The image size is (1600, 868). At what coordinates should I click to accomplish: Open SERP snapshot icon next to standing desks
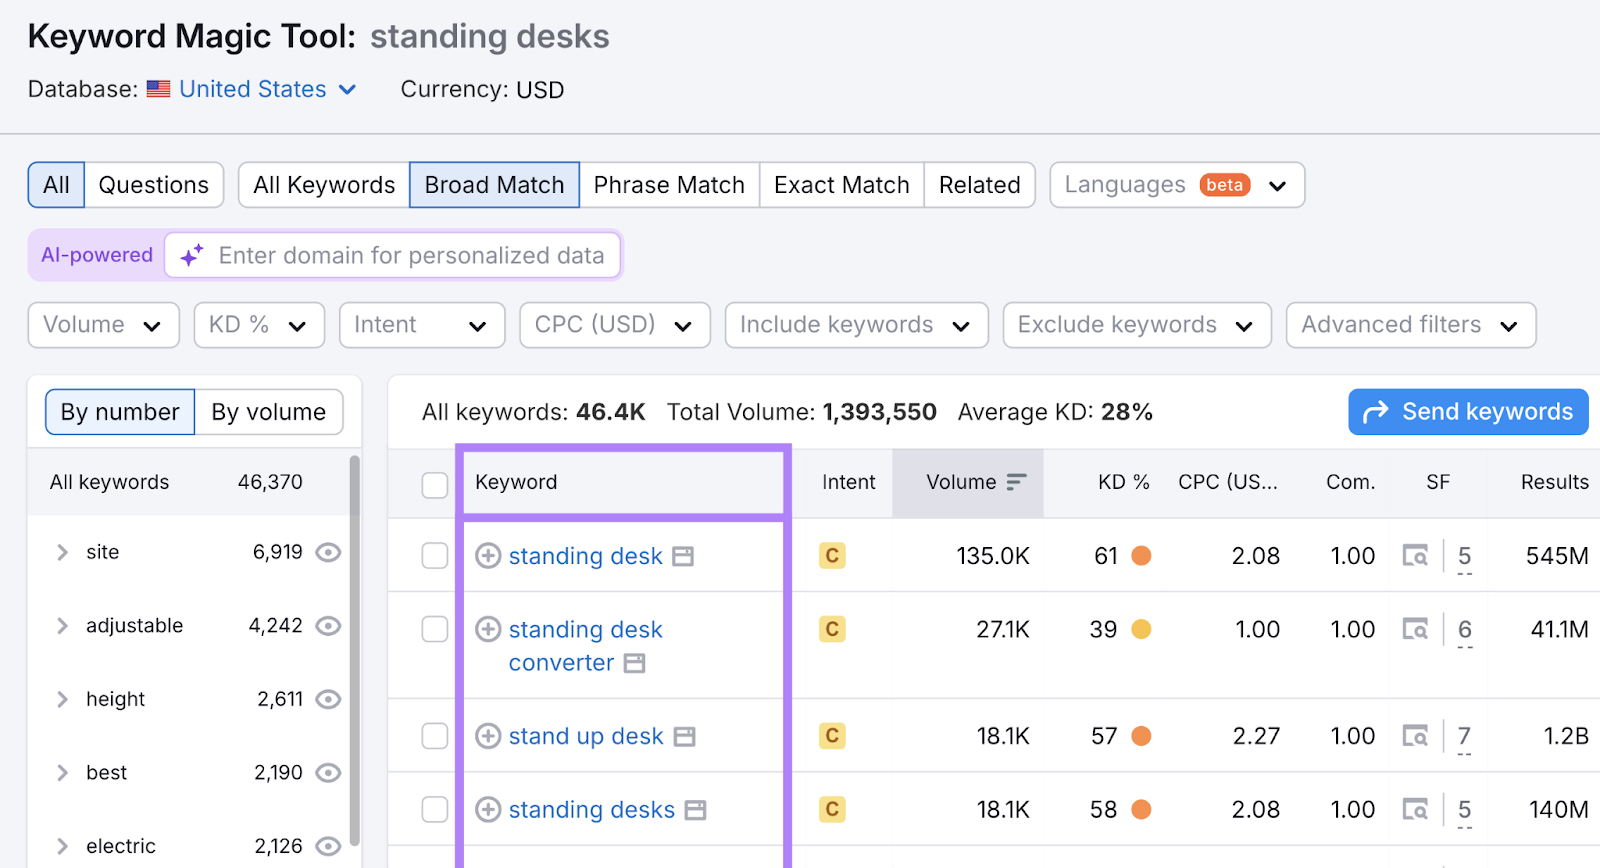click(696, 810)
